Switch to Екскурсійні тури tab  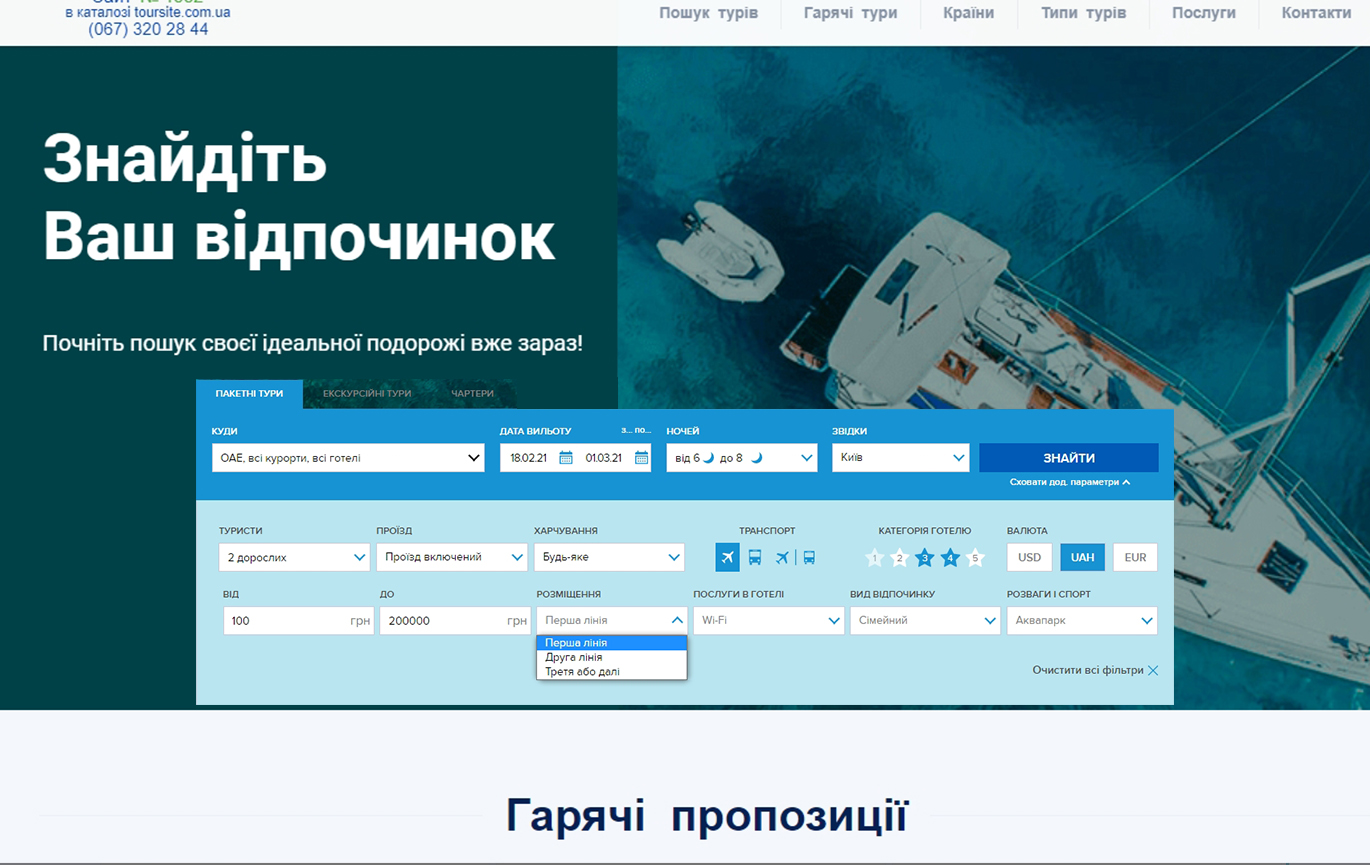coord(367,394)
